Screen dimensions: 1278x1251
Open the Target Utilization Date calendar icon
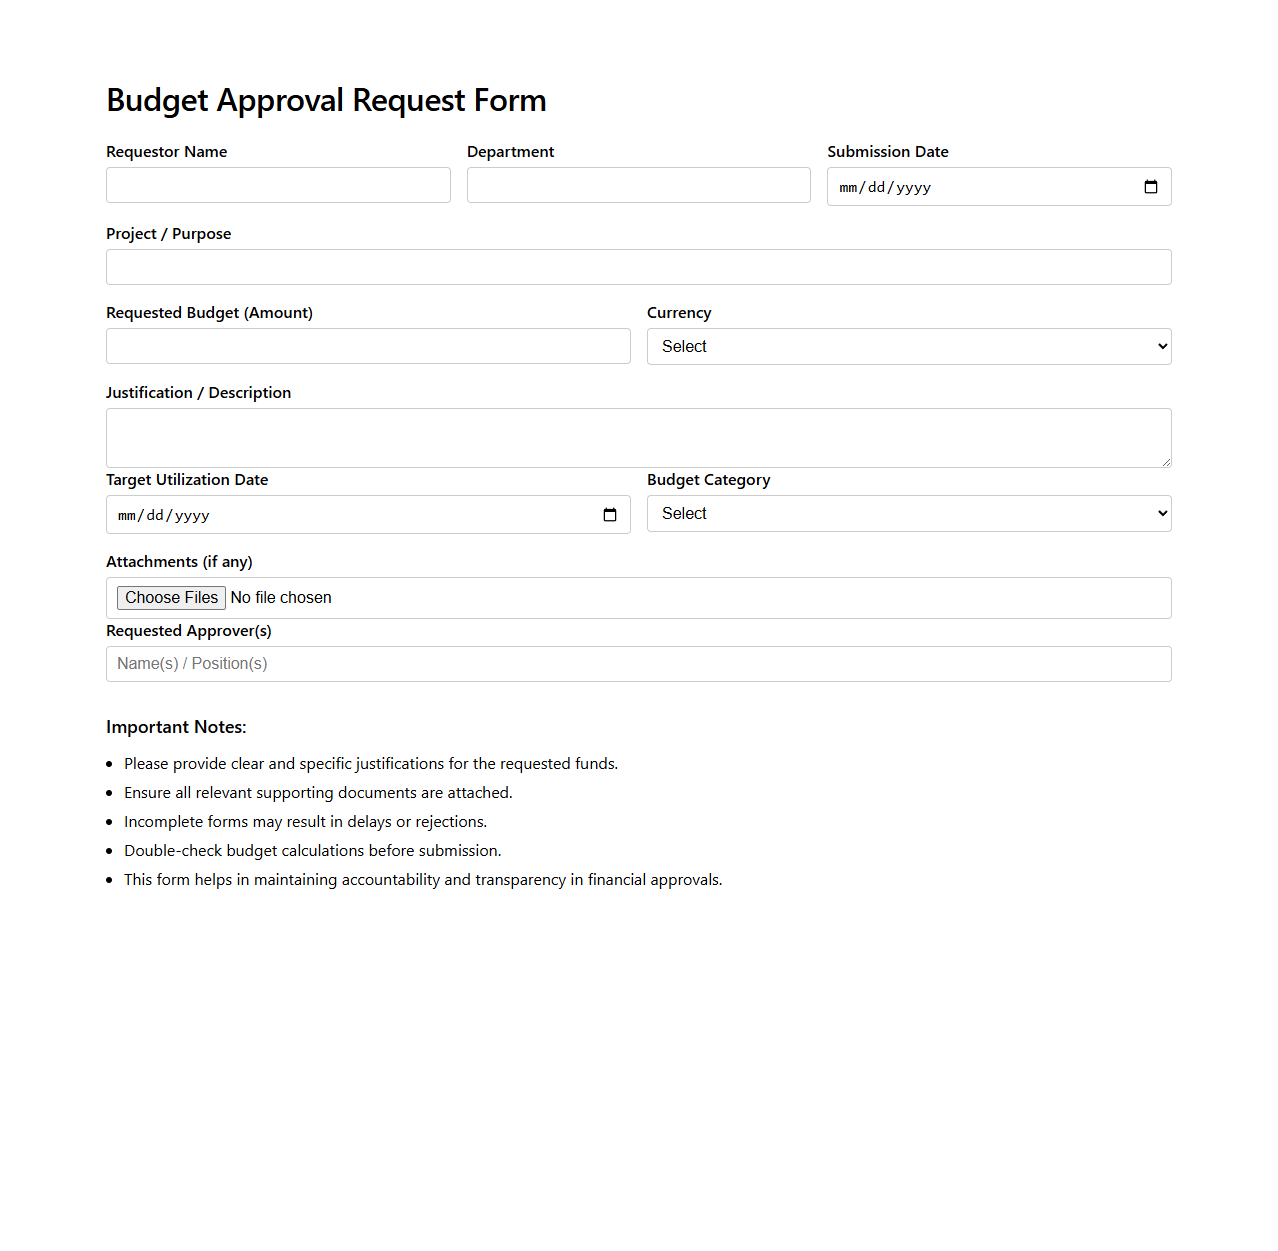click(x=609, y=515)
